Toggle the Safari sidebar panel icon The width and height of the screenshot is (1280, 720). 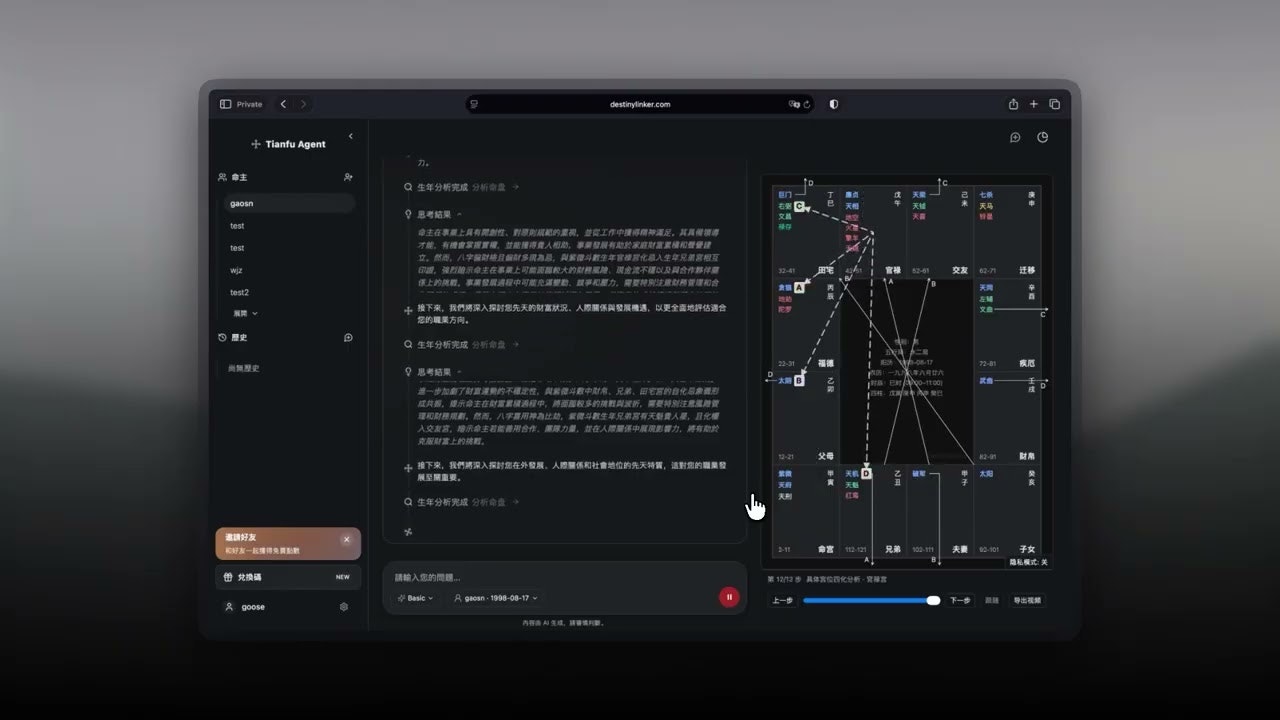[226, 104]
